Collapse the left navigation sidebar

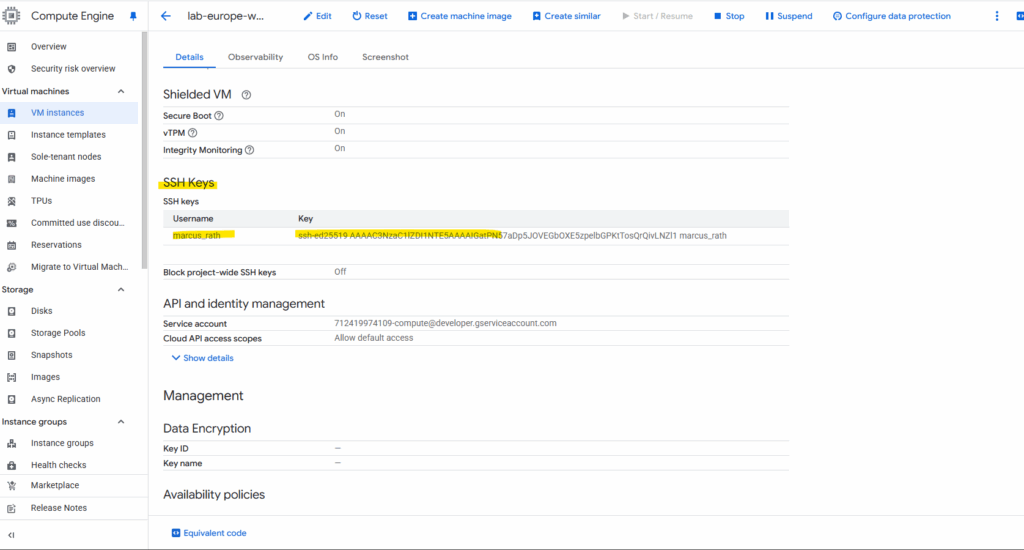tap(11, 535)
